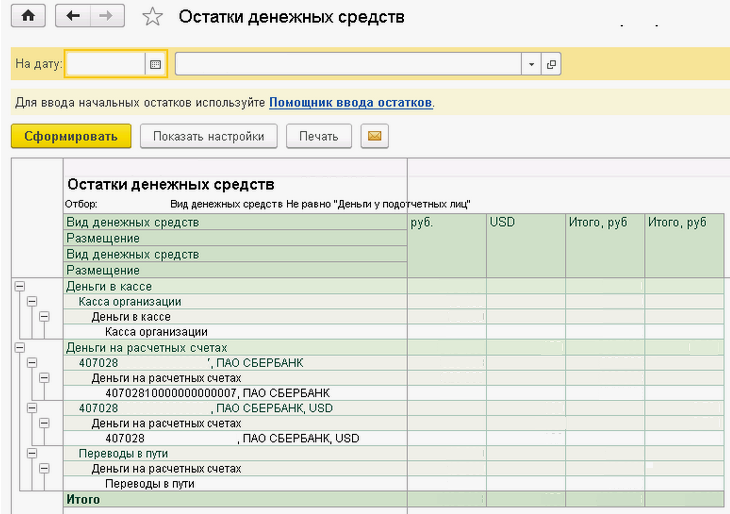The width and height of the screenshot is (730, 514).
Task: Open the calendar picker for На дату
Action: [x=155, y=64]
